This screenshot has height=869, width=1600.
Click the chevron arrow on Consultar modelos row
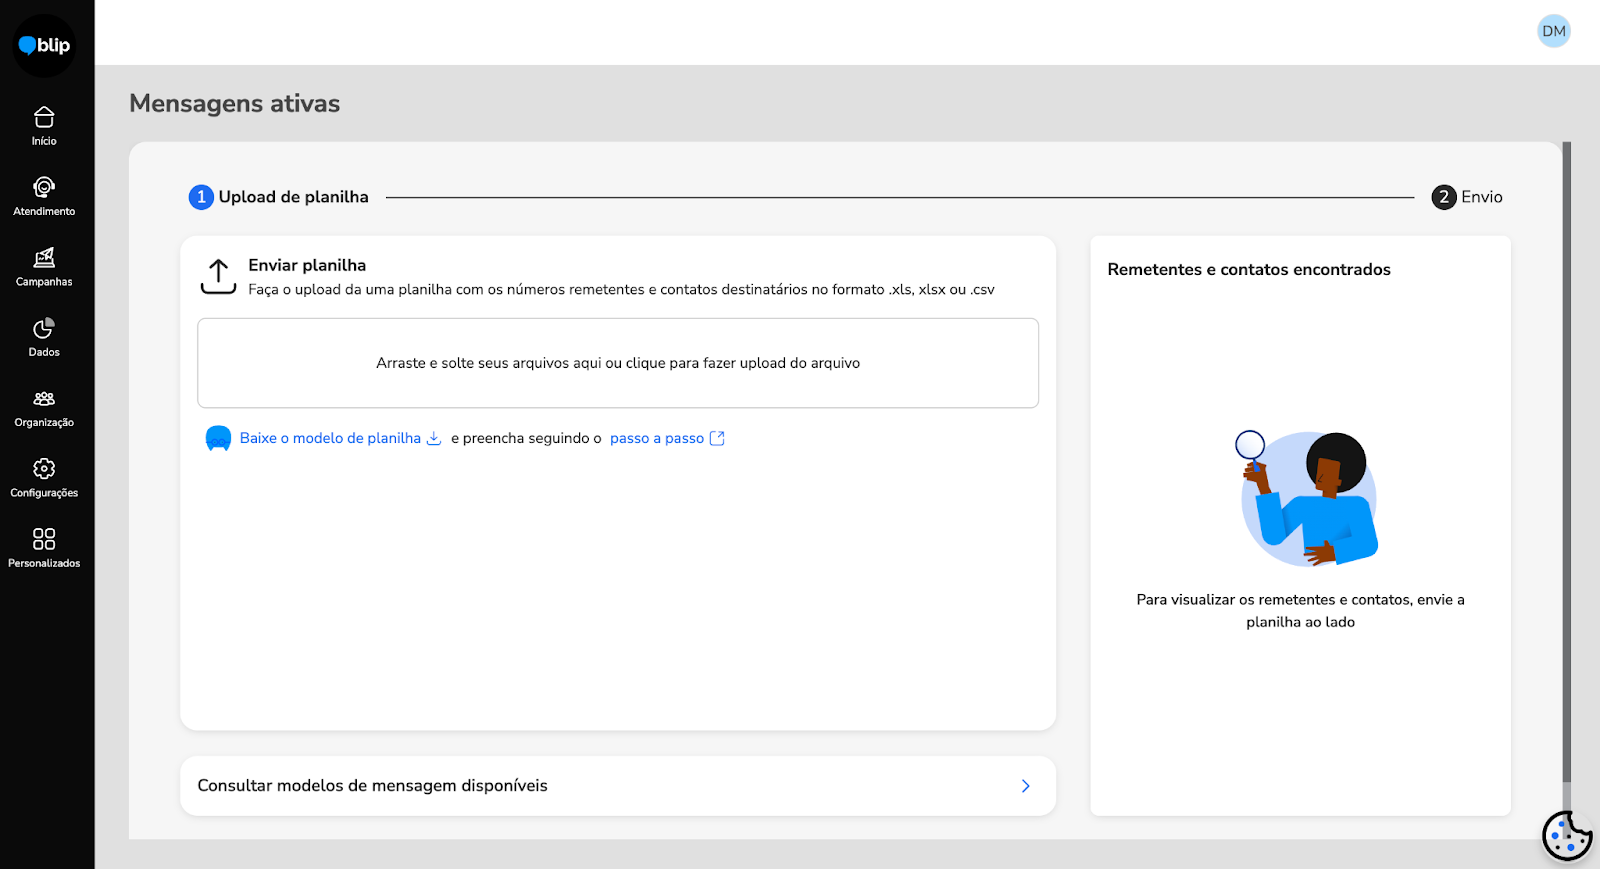point(1025,786)
